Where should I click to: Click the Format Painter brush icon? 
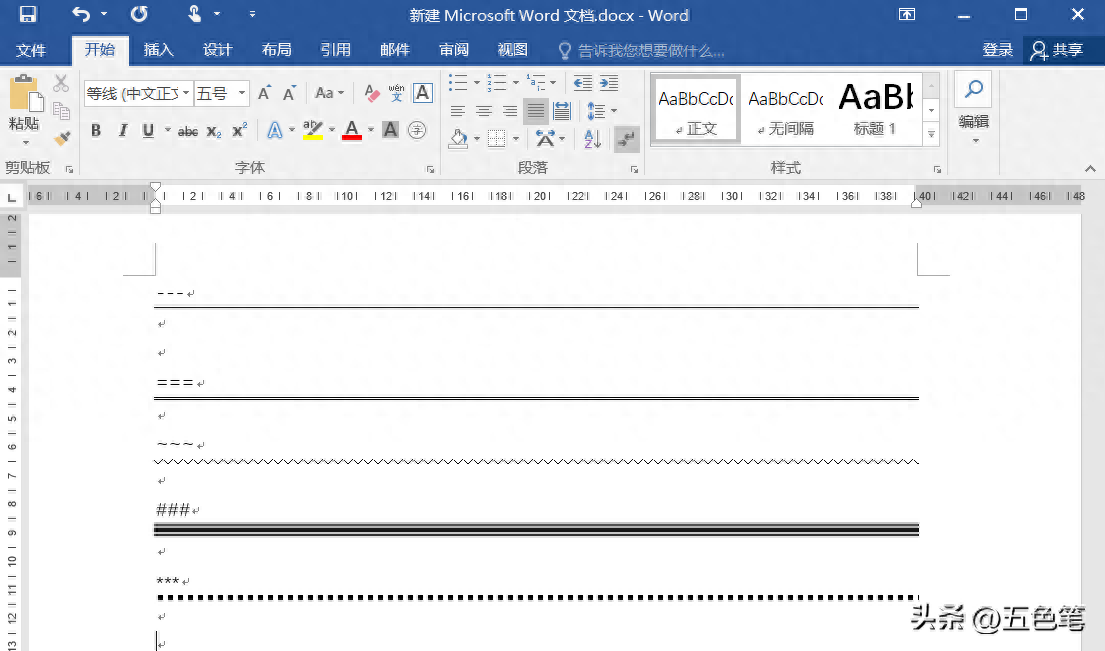(62, 138)
